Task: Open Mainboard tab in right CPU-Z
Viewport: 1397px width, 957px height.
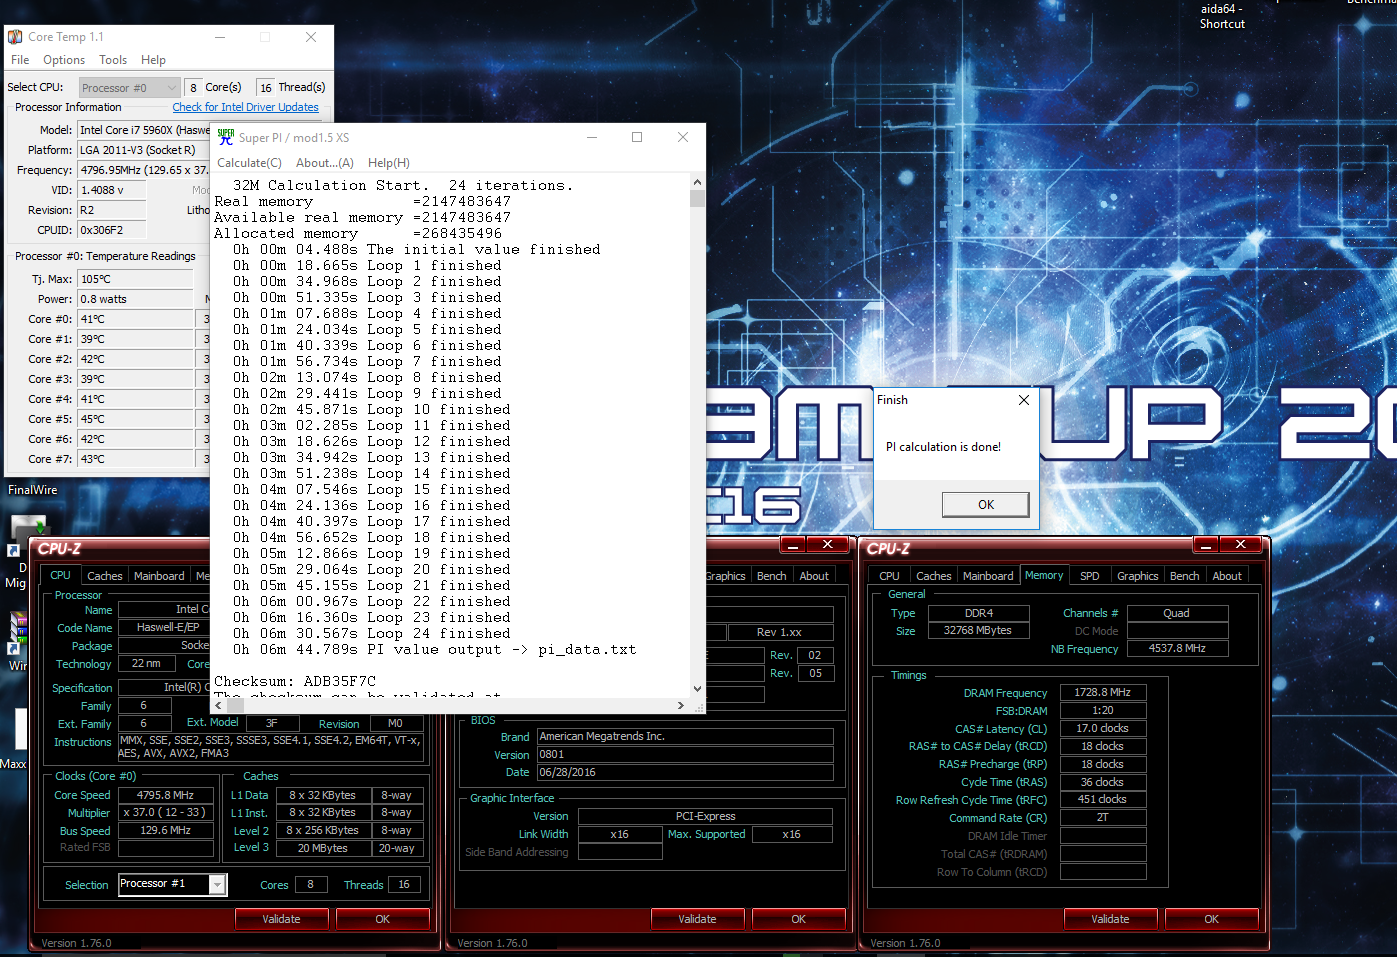Action: [988, 576]
